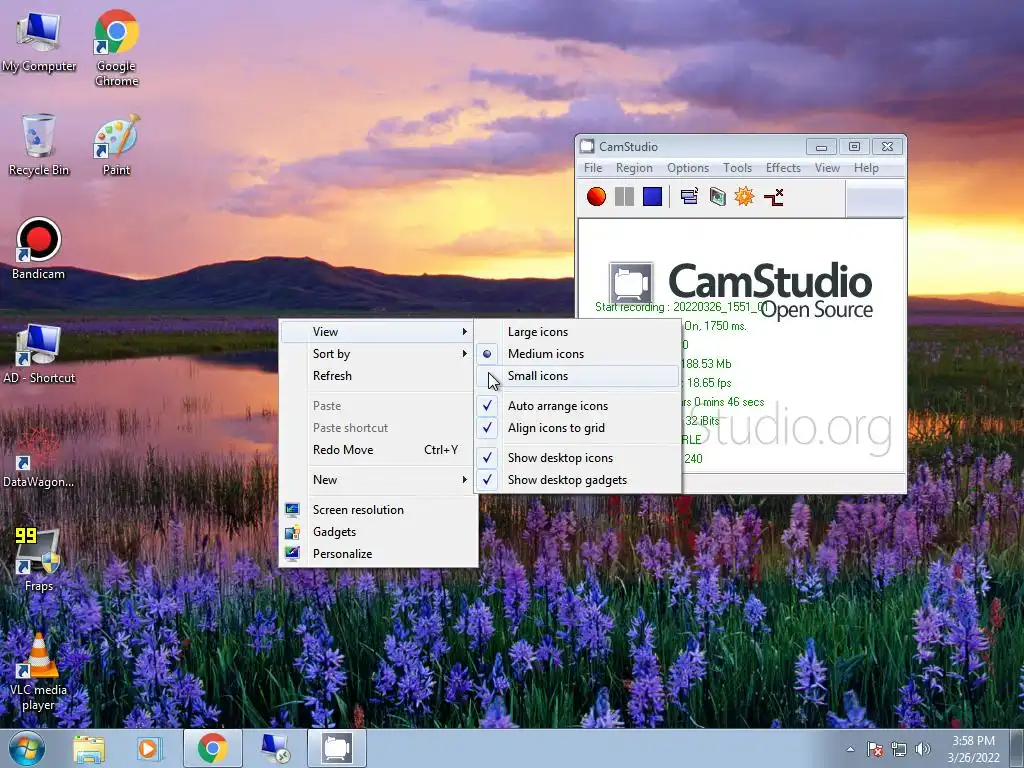Open Personalize from context menu

pos(377,554)
